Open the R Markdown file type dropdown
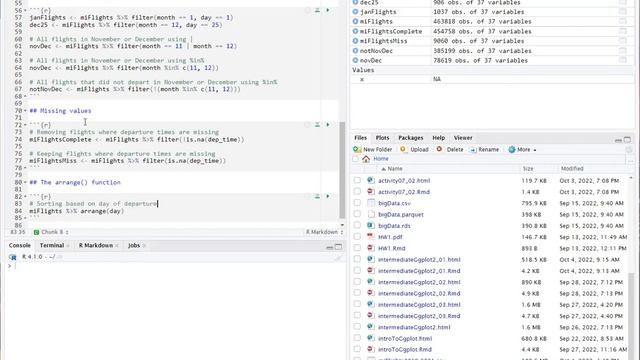Screen dimensions: 640x360 (324, 232)
